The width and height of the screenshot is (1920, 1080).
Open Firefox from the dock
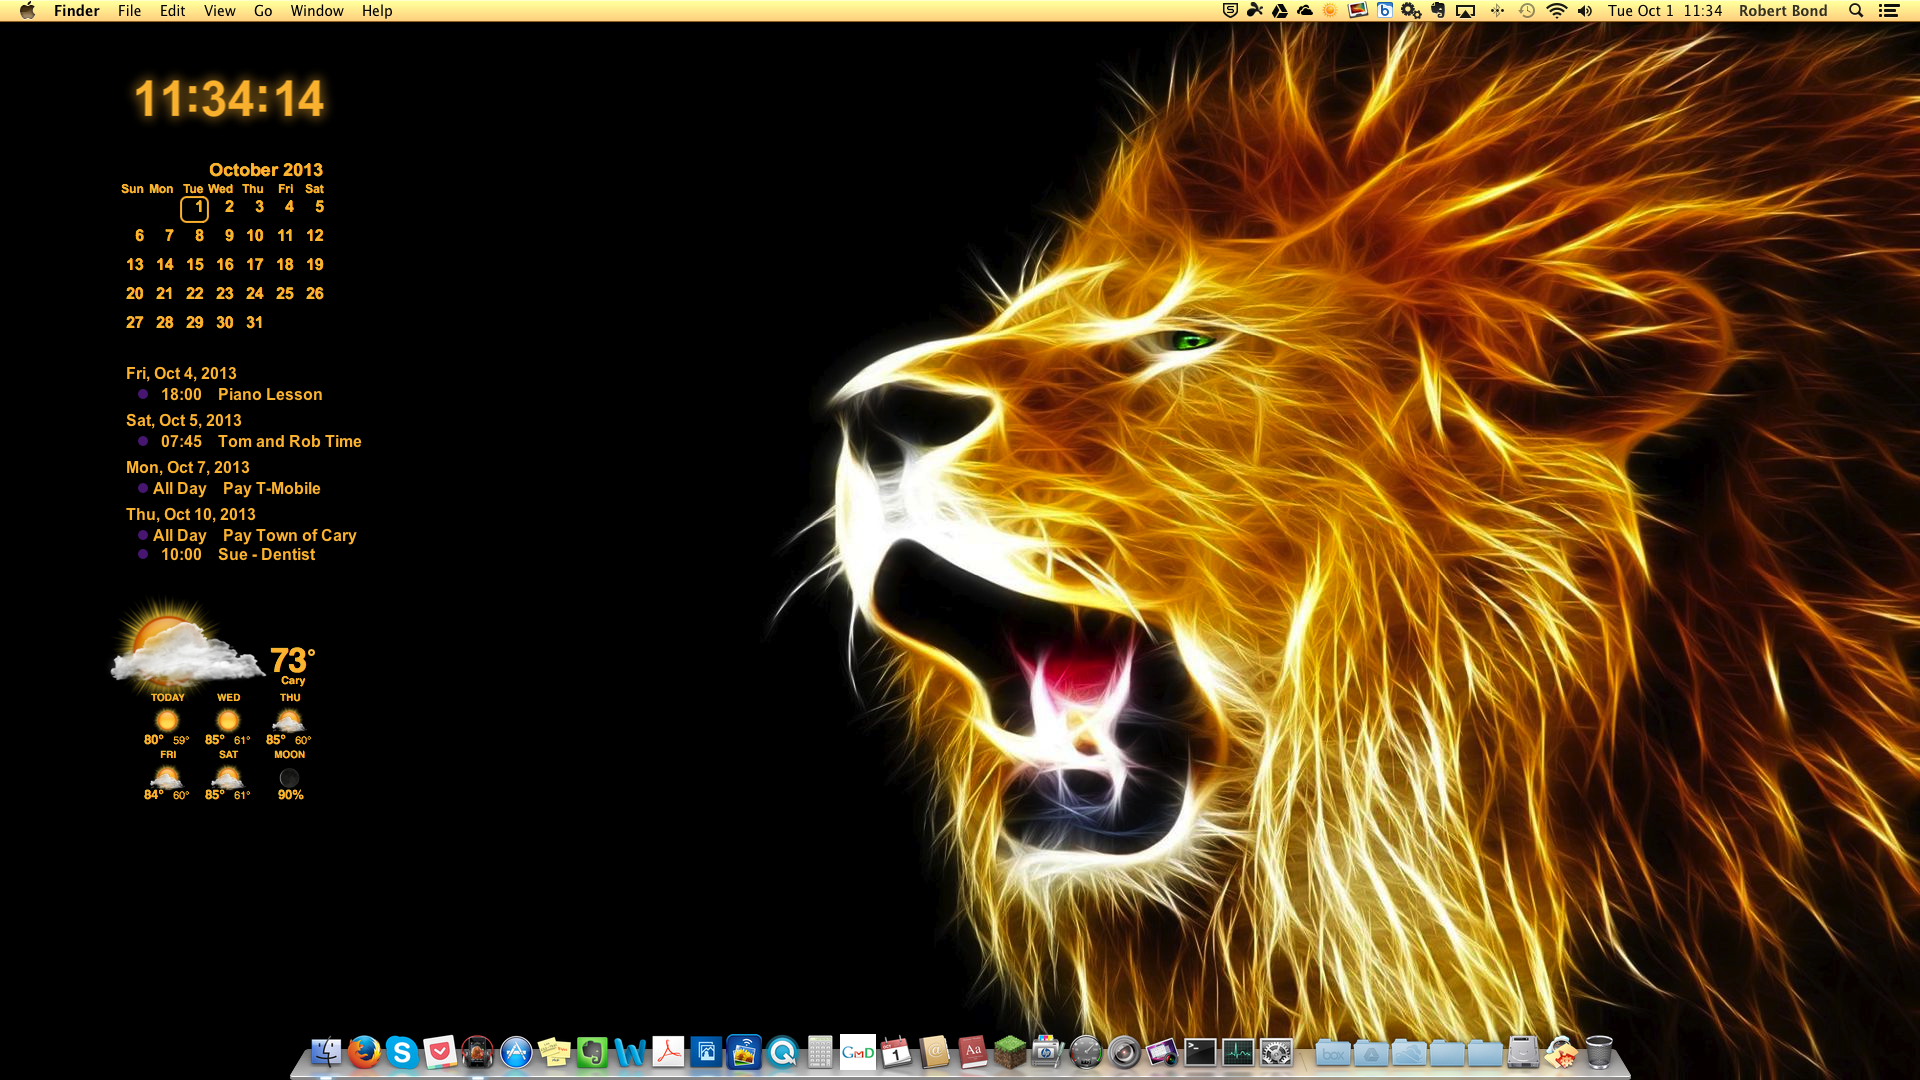click(x=364, y=1052)
